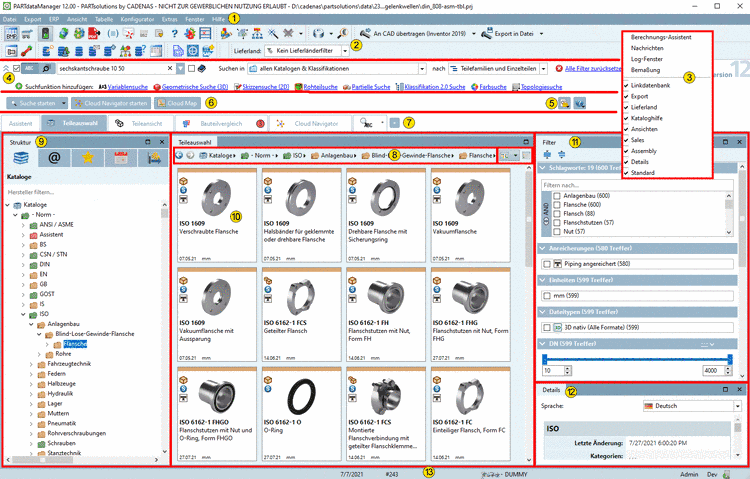Open search history dropdown arrow

point(180,68)
